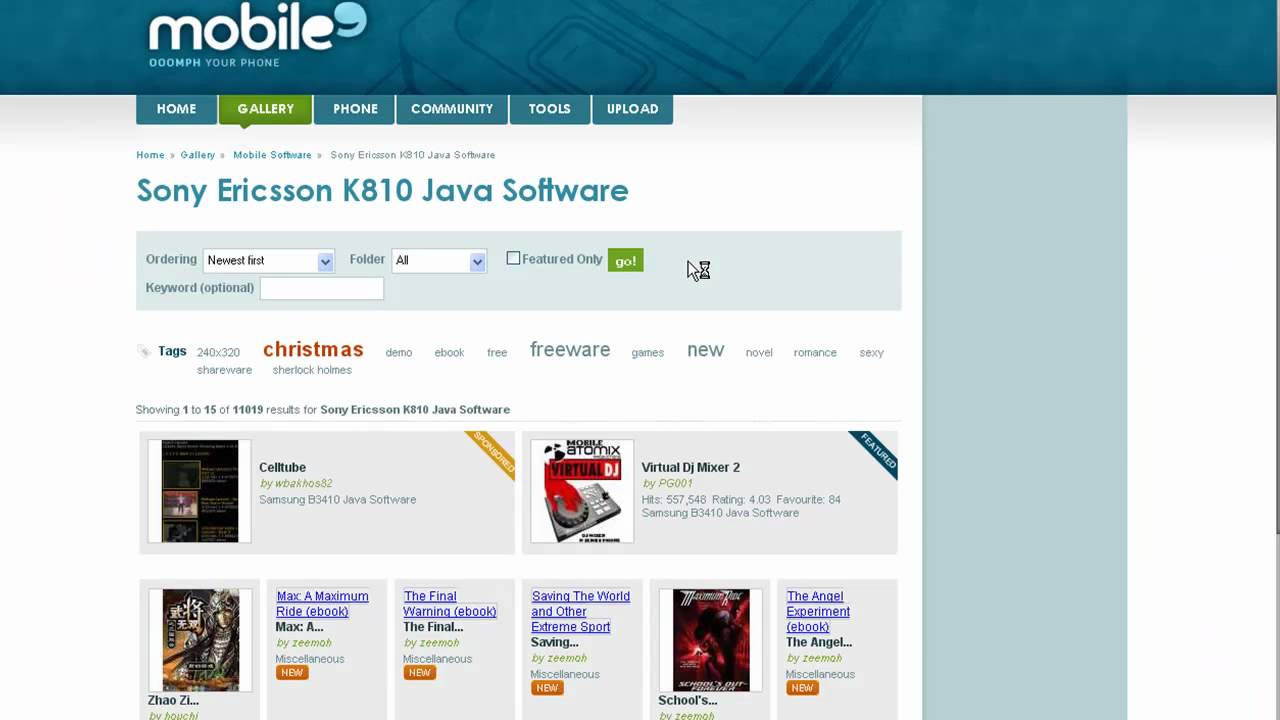Viewport: 1280px width, 720px height.
Task: Click zeemoh author under The Final...
Action: click(438, 643)
